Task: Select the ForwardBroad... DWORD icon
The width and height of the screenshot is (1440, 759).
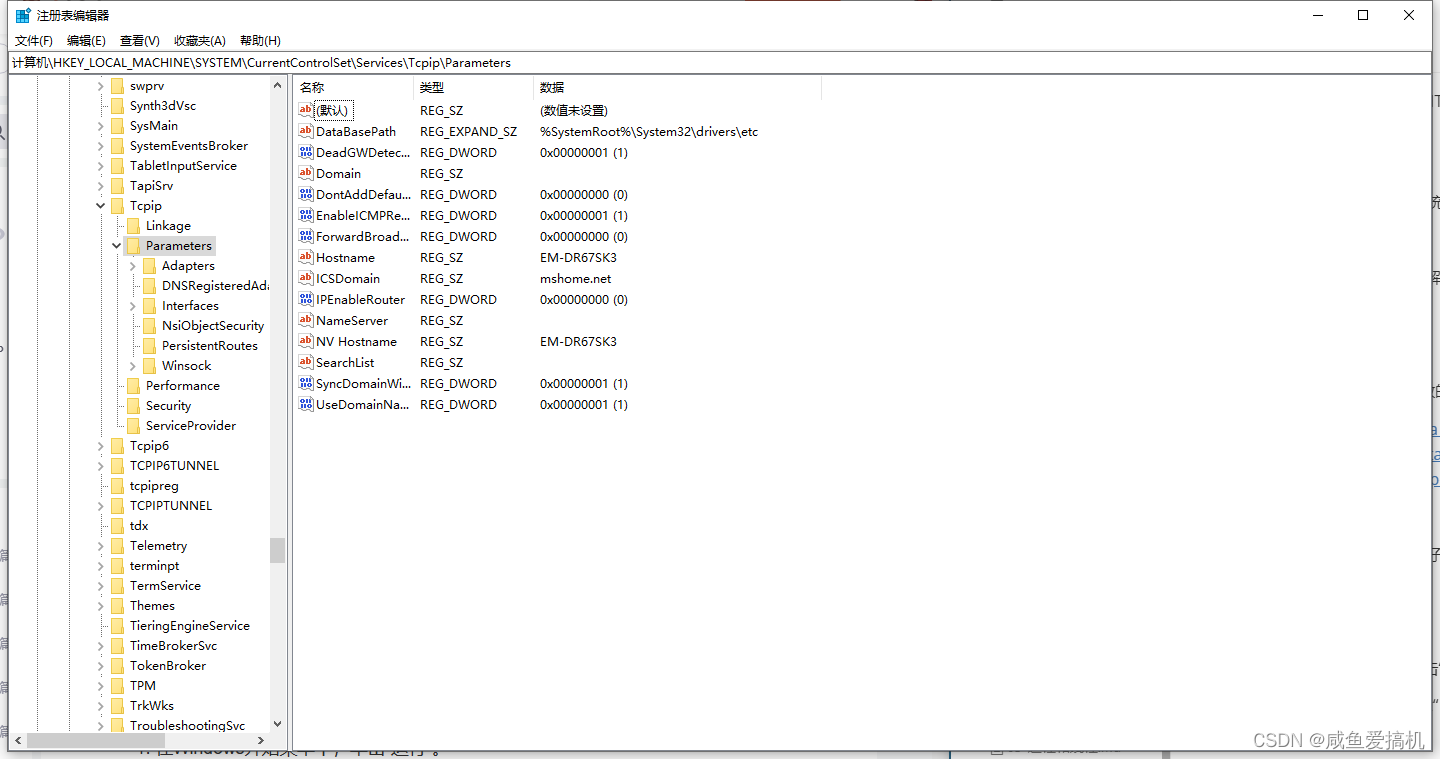Action: 306,236
